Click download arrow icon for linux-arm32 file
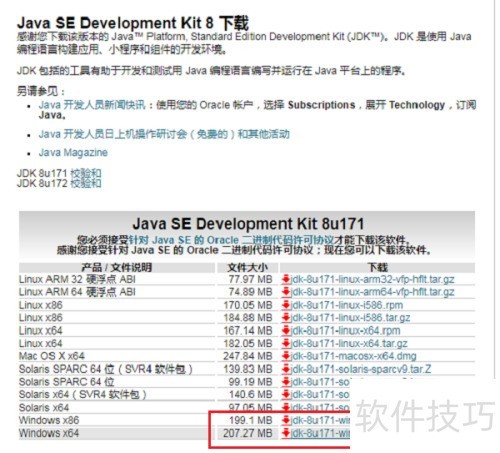Image resolution: width=500 pixels, height=453 pixels. [286, 279]
